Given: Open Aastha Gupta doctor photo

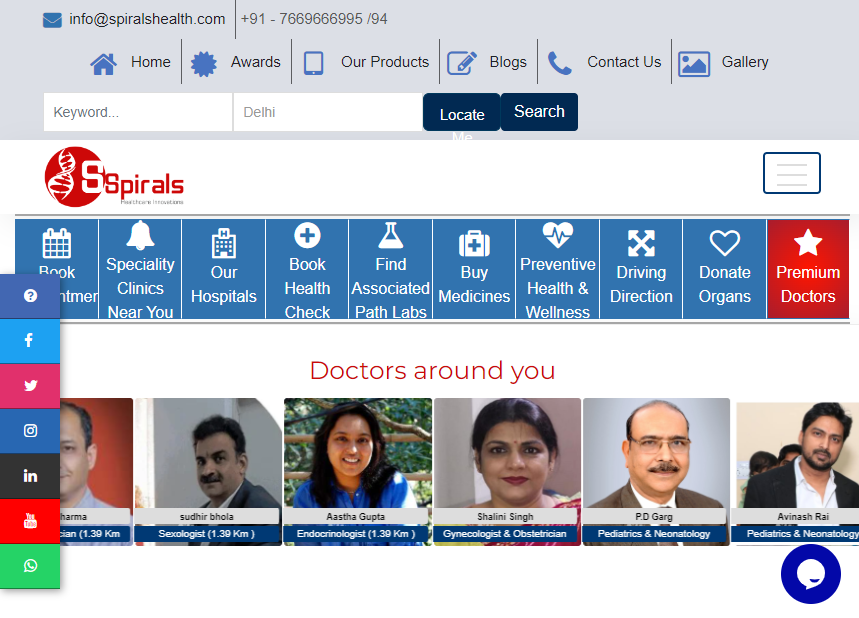Looking at the screenshot, I should click(357, 455).
